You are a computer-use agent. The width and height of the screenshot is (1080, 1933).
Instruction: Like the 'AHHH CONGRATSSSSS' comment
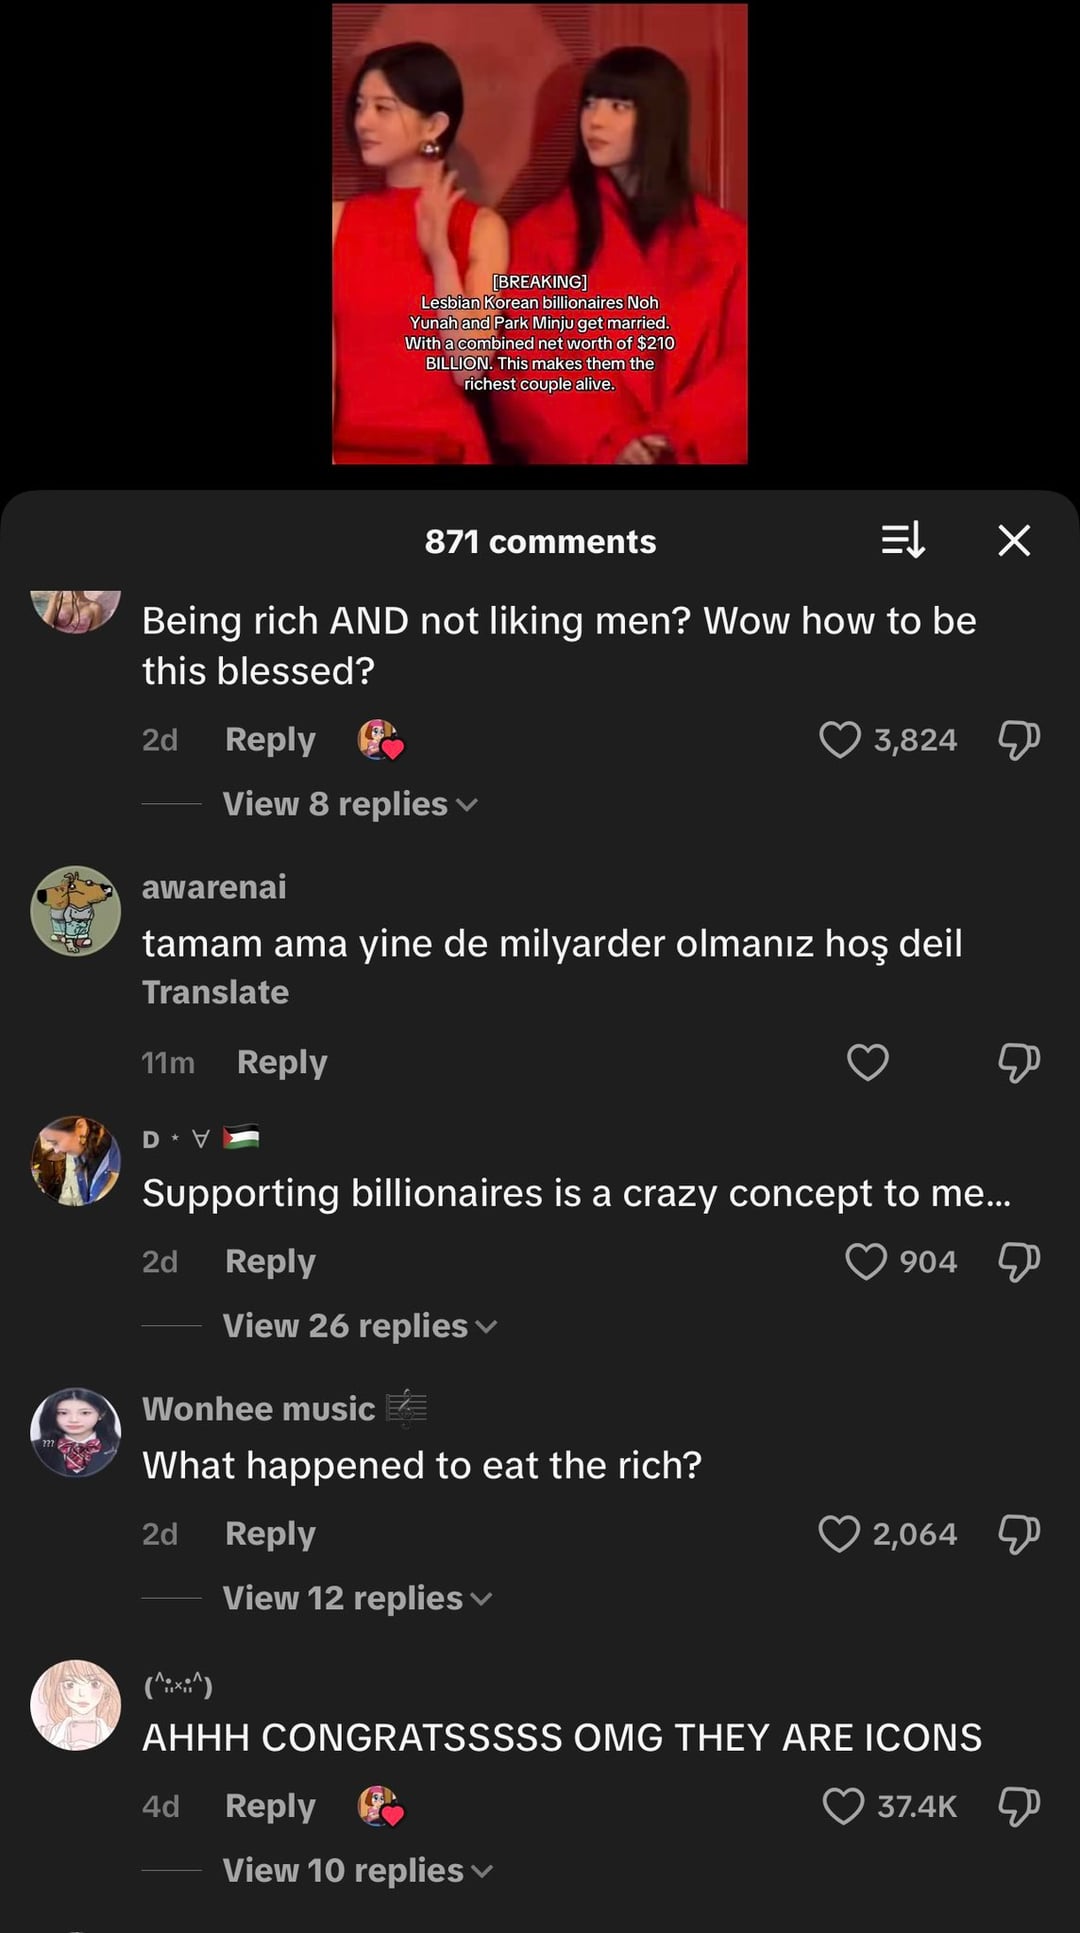coord(843,1806)
